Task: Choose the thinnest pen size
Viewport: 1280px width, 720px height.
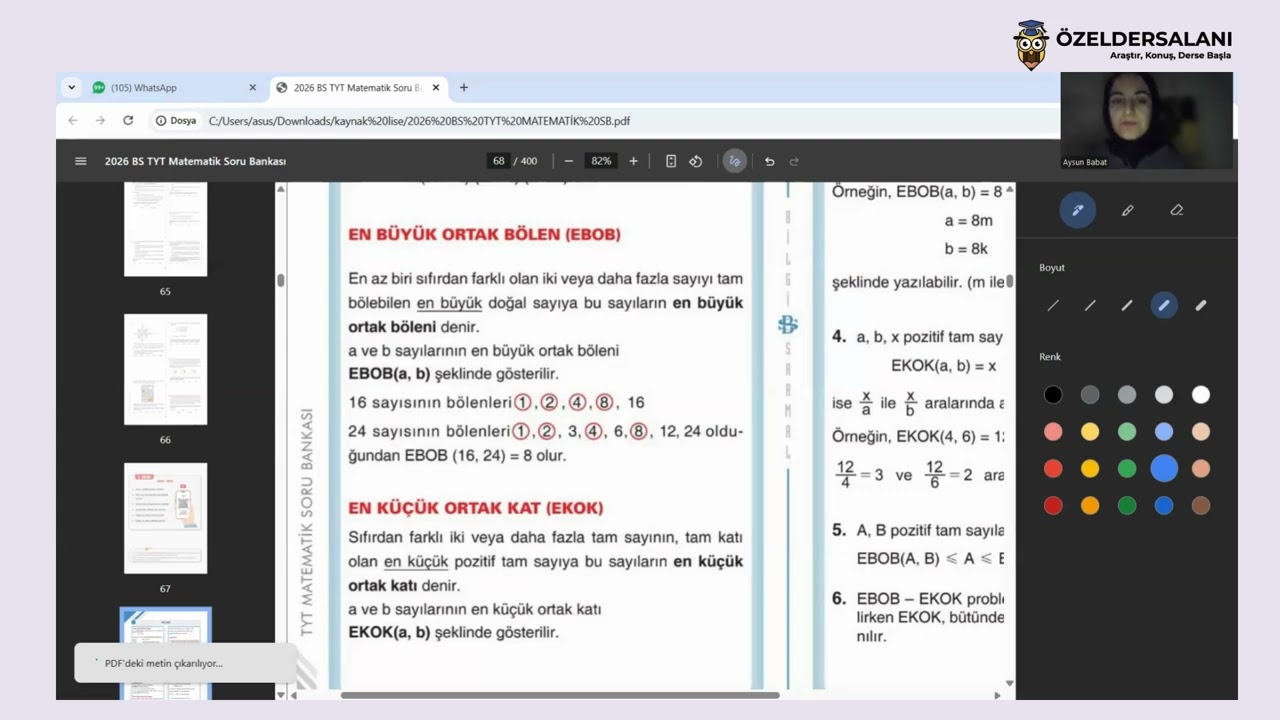Action: point(1053,305)
